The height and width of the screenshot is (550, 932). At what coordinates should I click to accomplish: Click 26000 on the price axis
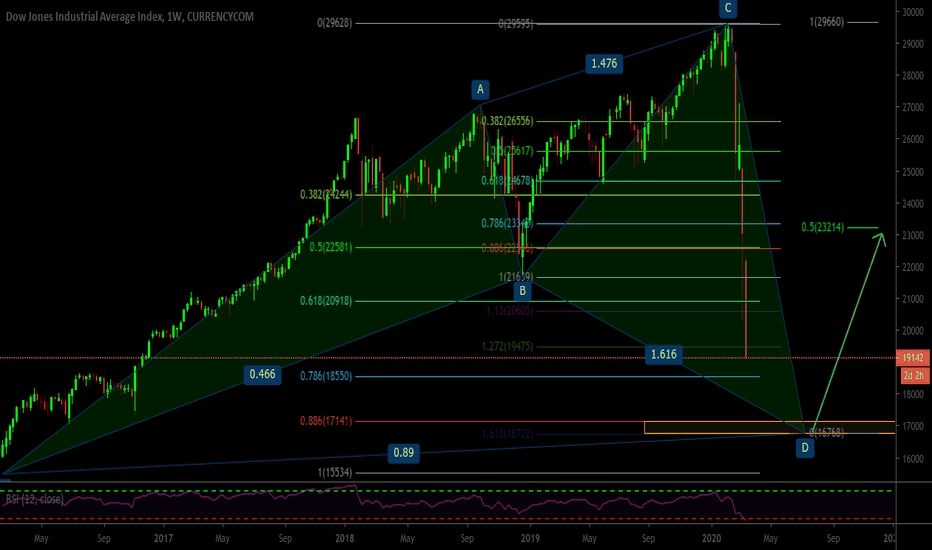912,139
